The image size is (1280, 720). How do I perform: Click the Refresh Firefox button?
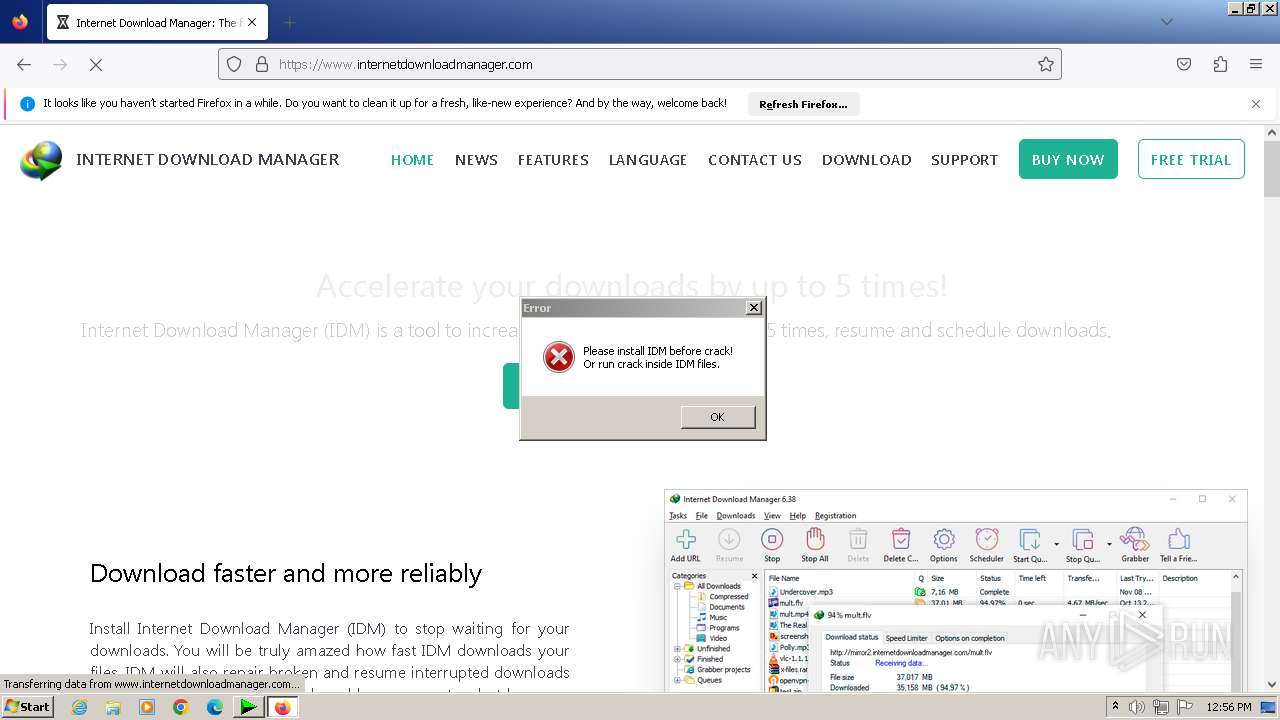coord(803,104)
